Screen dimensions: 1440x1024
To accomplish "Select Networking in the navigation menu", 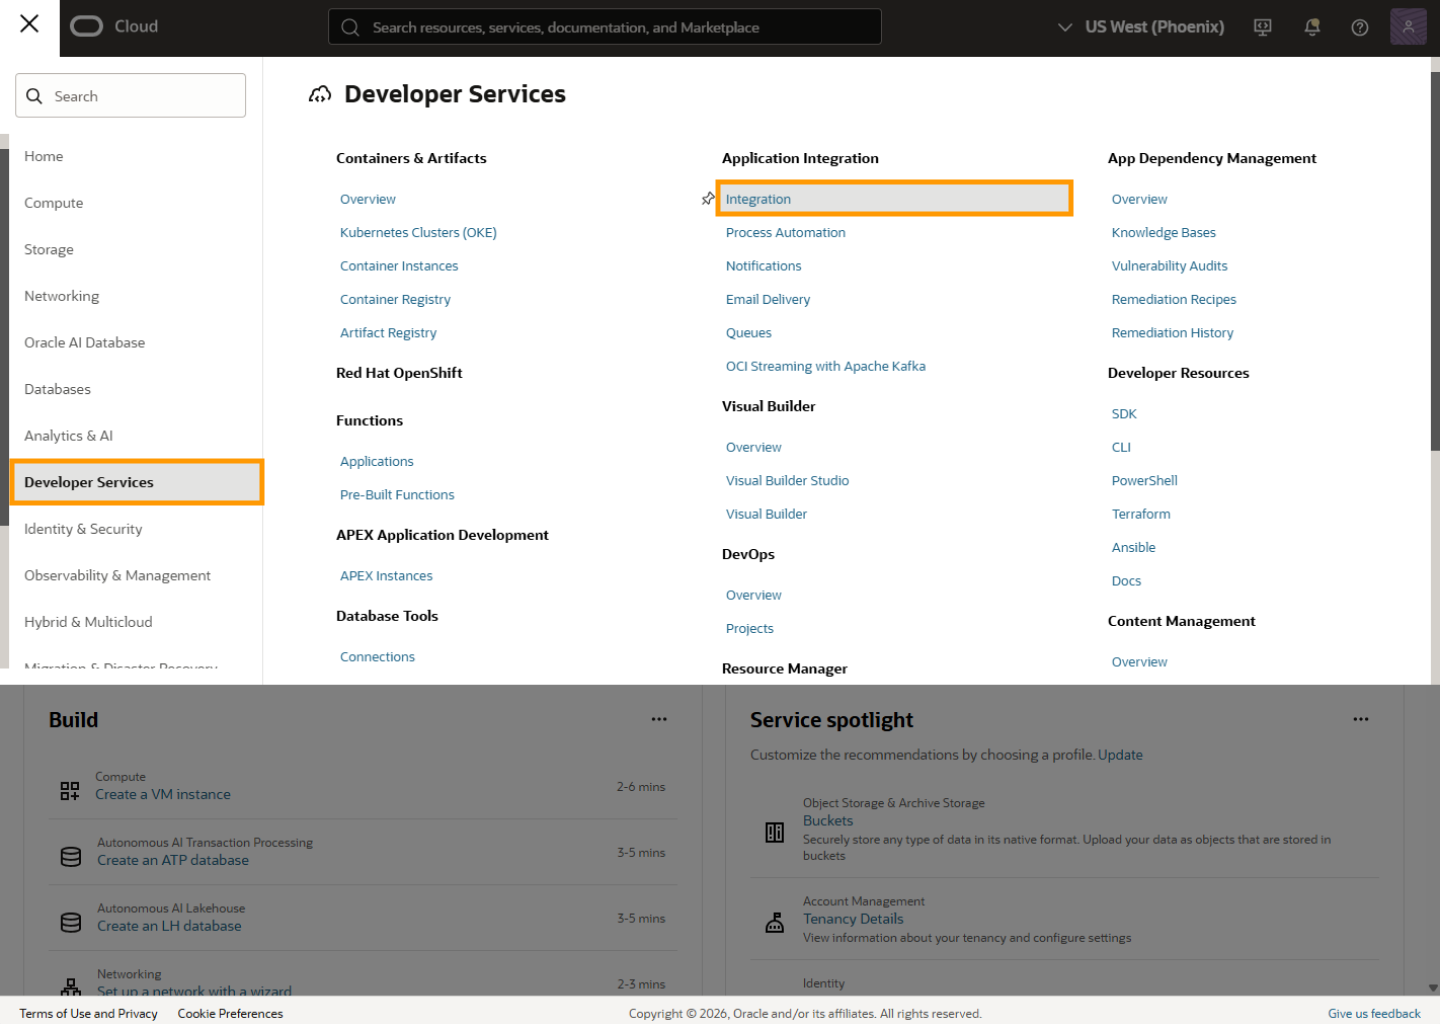I will tap(62, 296).
